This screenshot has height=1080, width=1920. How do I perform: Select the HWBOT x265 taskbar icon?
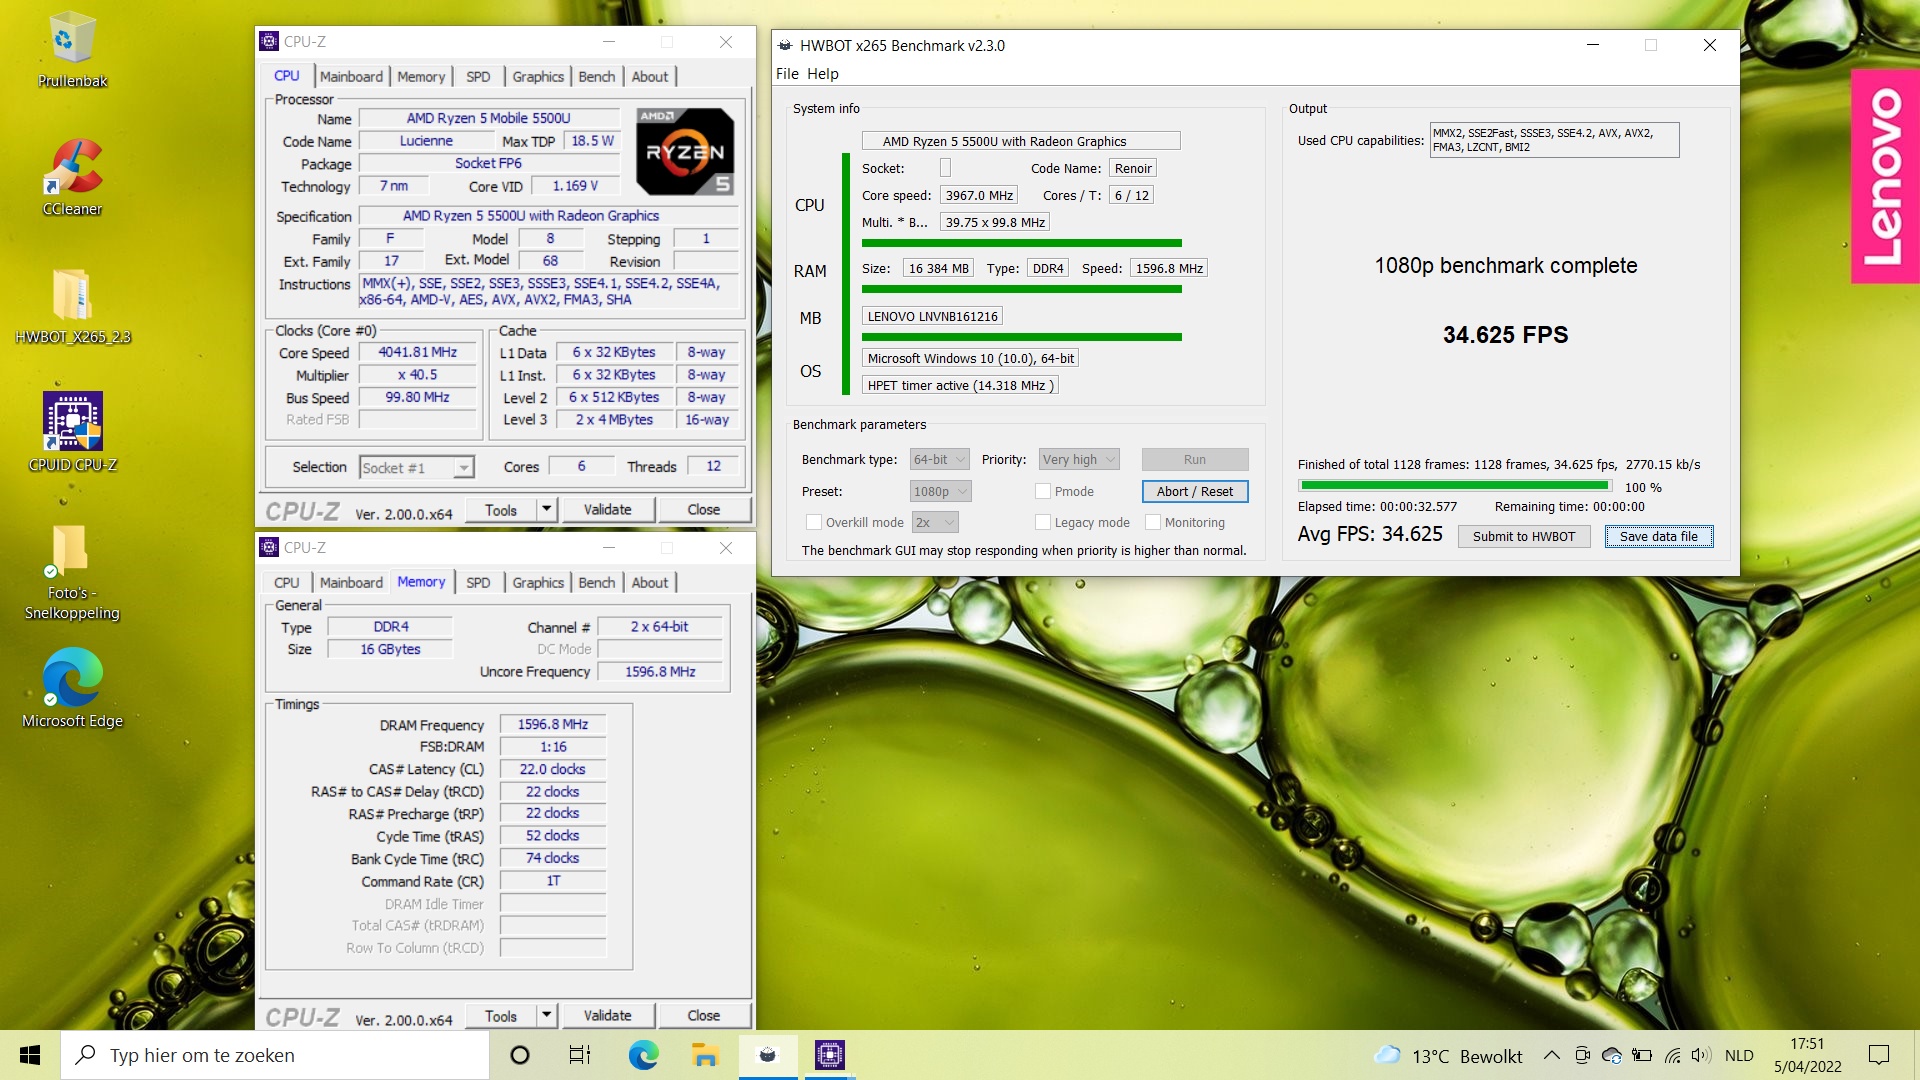pos(768,1055)
